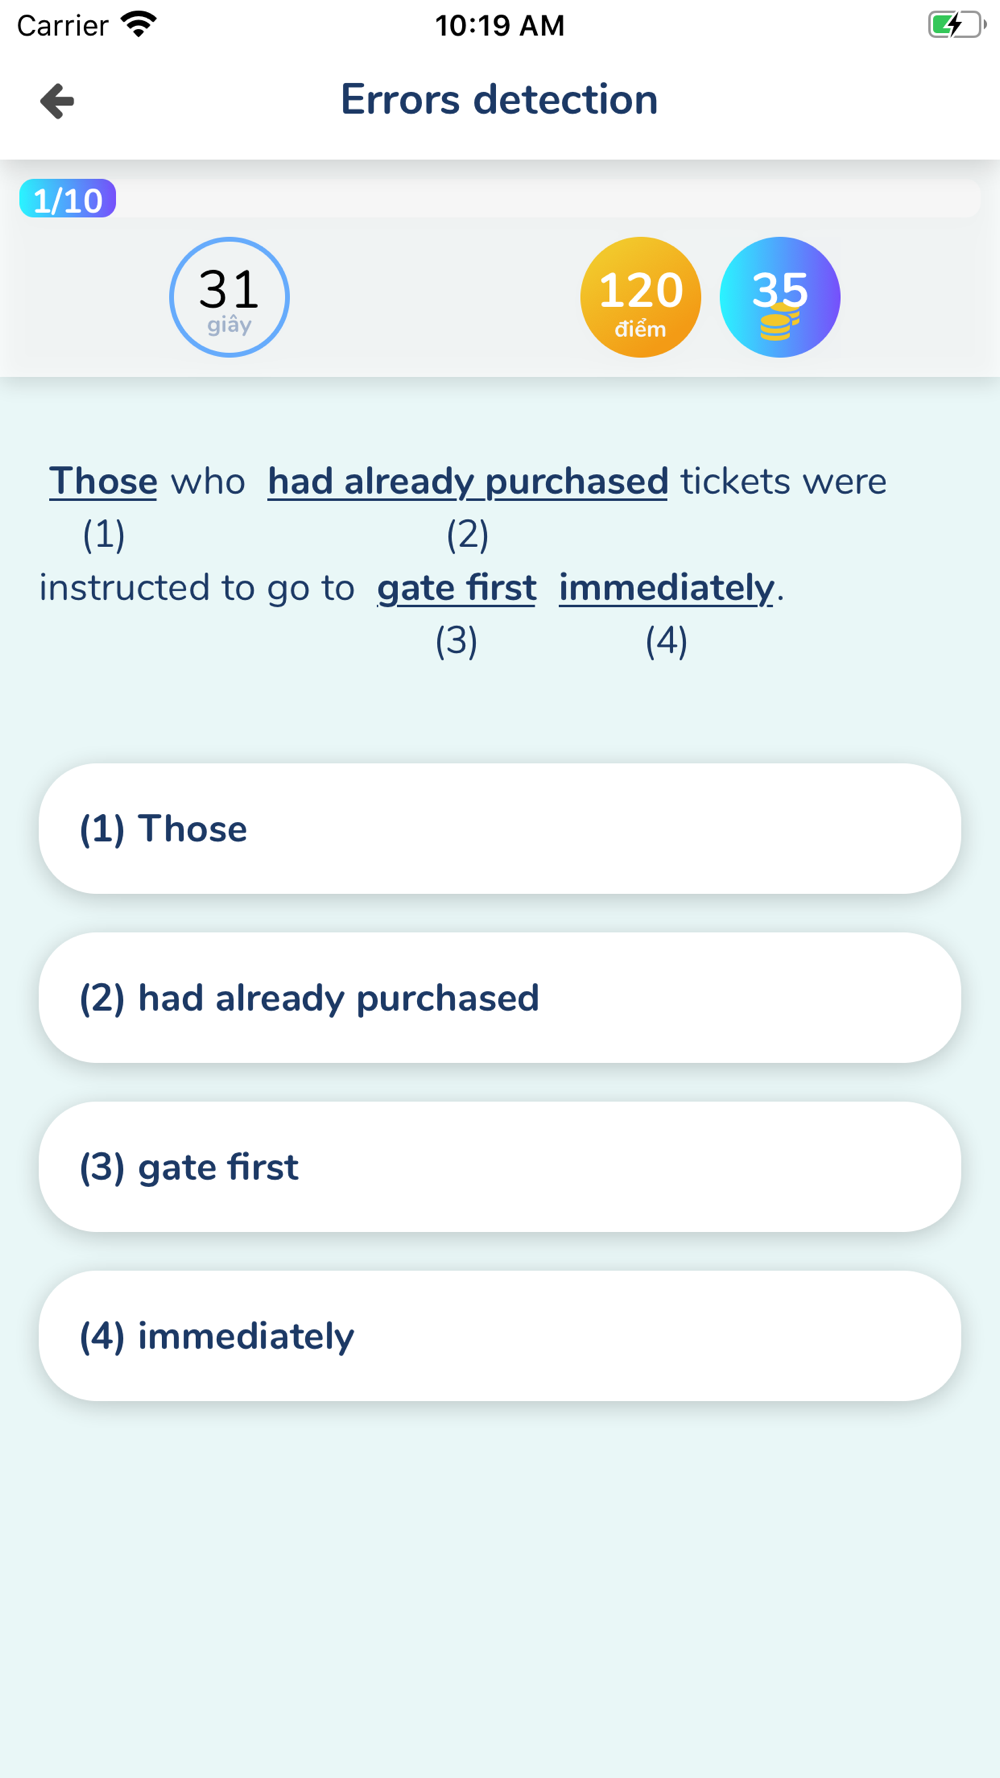Screen dimensions: 1000x1778
Task: Tap underlined word immediately in sentence
Action: tap(666, 588)
